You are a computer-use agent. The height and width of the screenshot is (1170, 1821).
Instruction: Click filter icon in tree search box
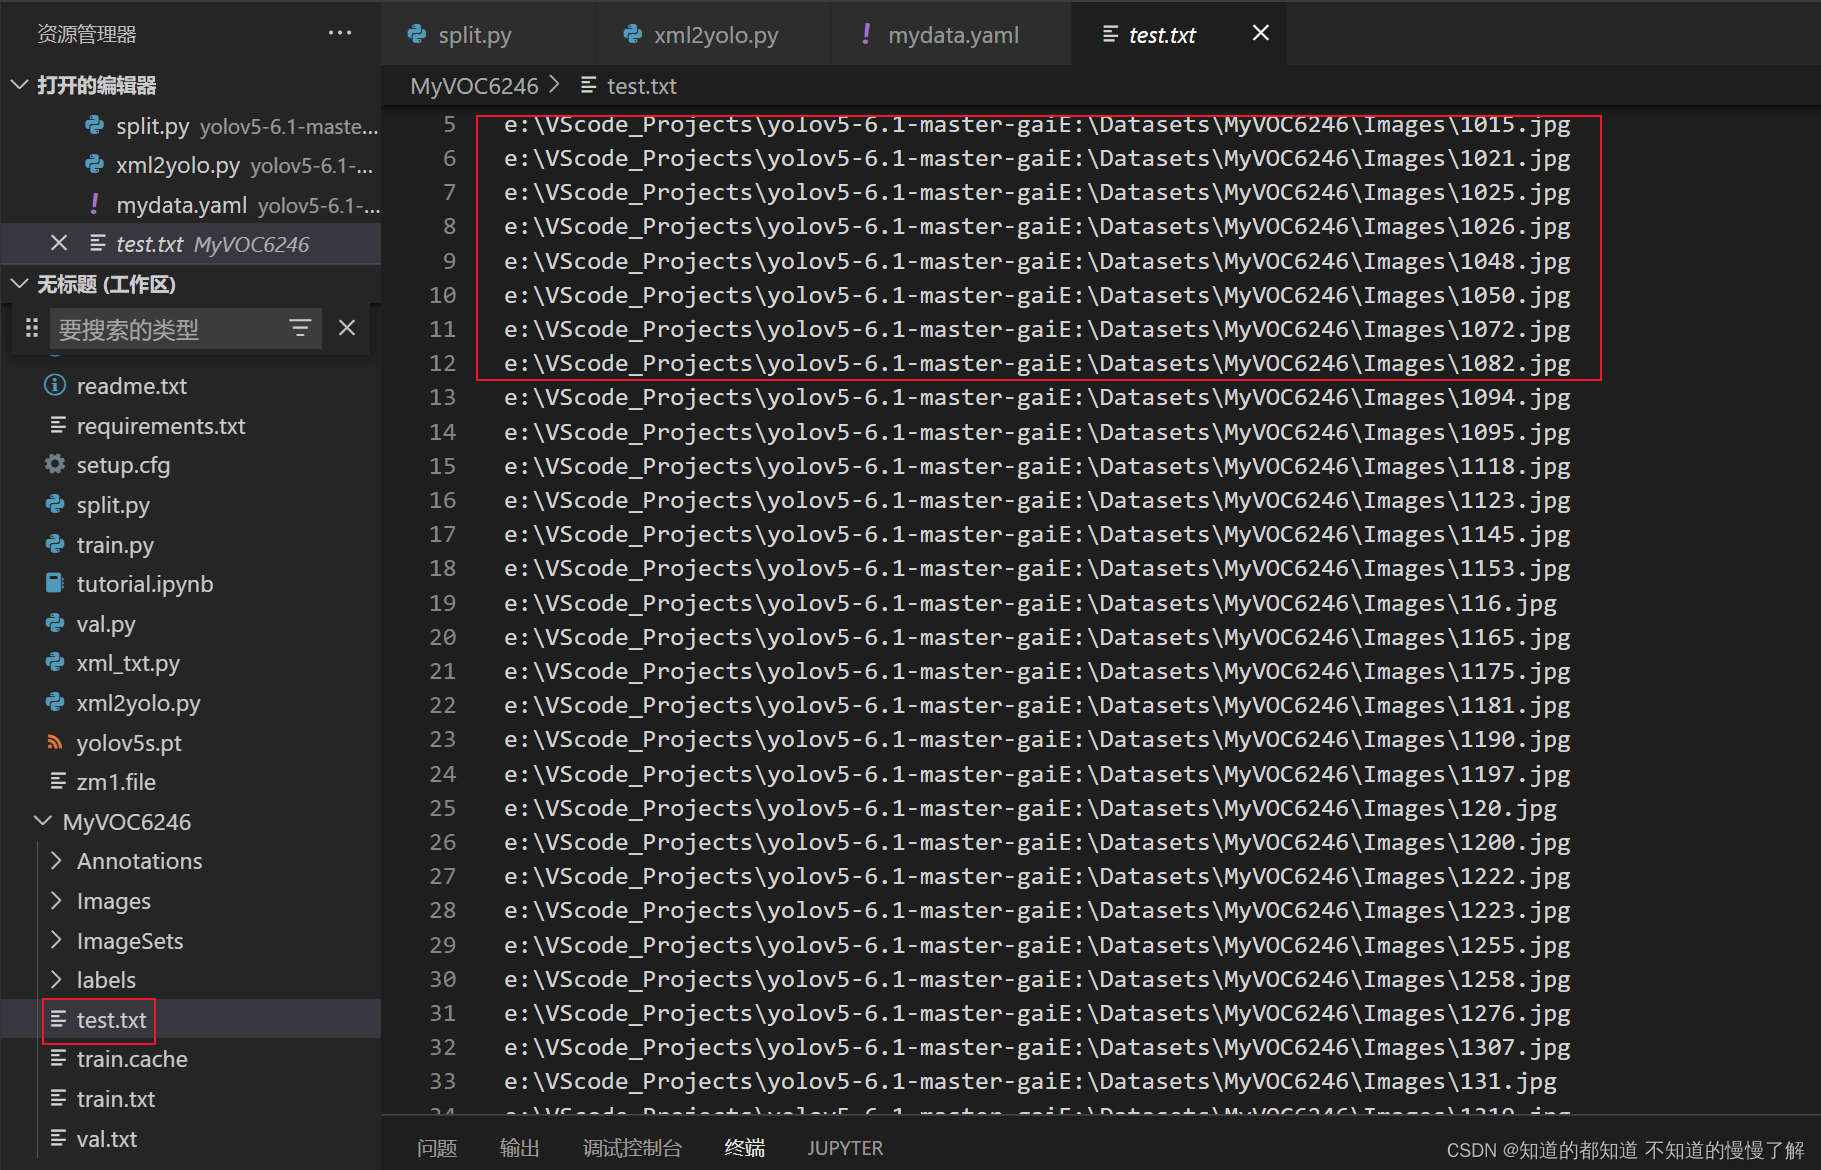tap(300, 328)
